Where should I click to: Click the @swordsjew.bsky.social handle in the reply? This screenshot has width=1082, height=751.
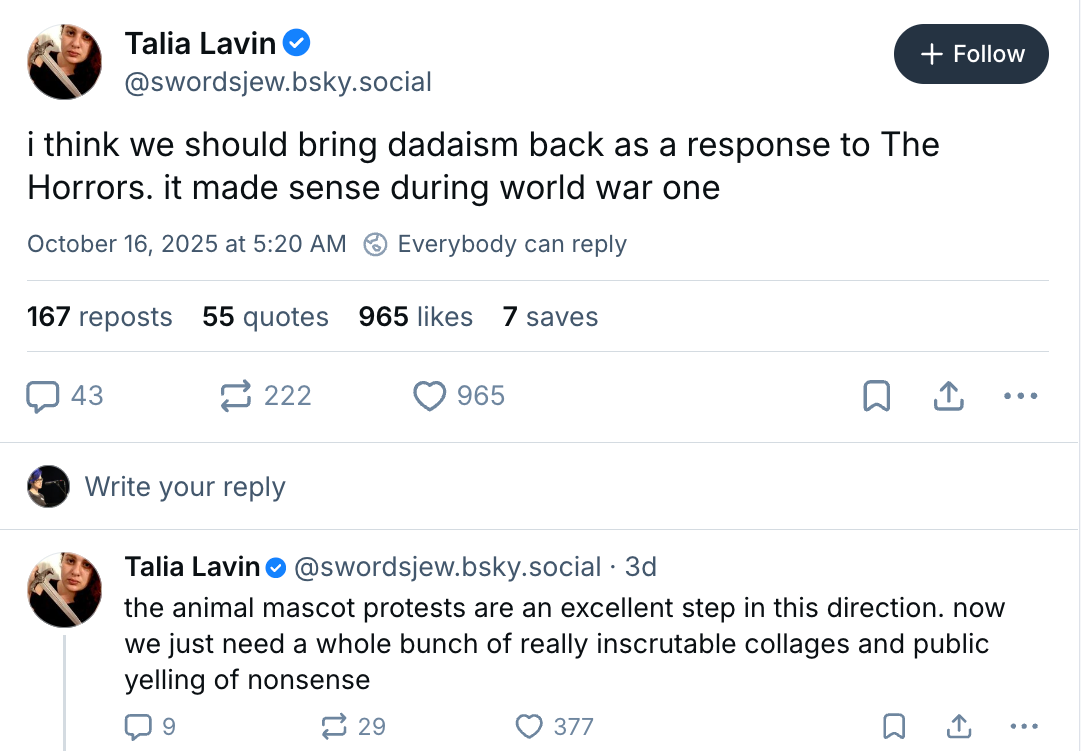click(x=448, y=567)
